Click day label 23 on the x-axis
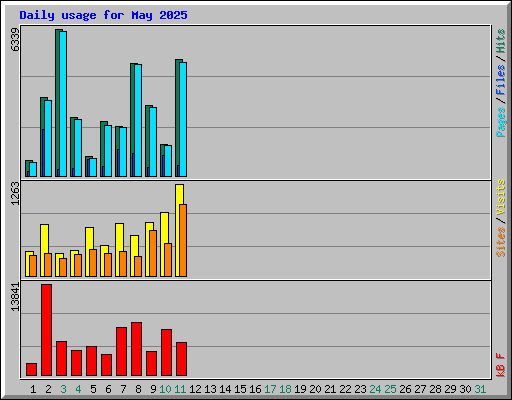 pyautogui.click(x=360, y=389)
